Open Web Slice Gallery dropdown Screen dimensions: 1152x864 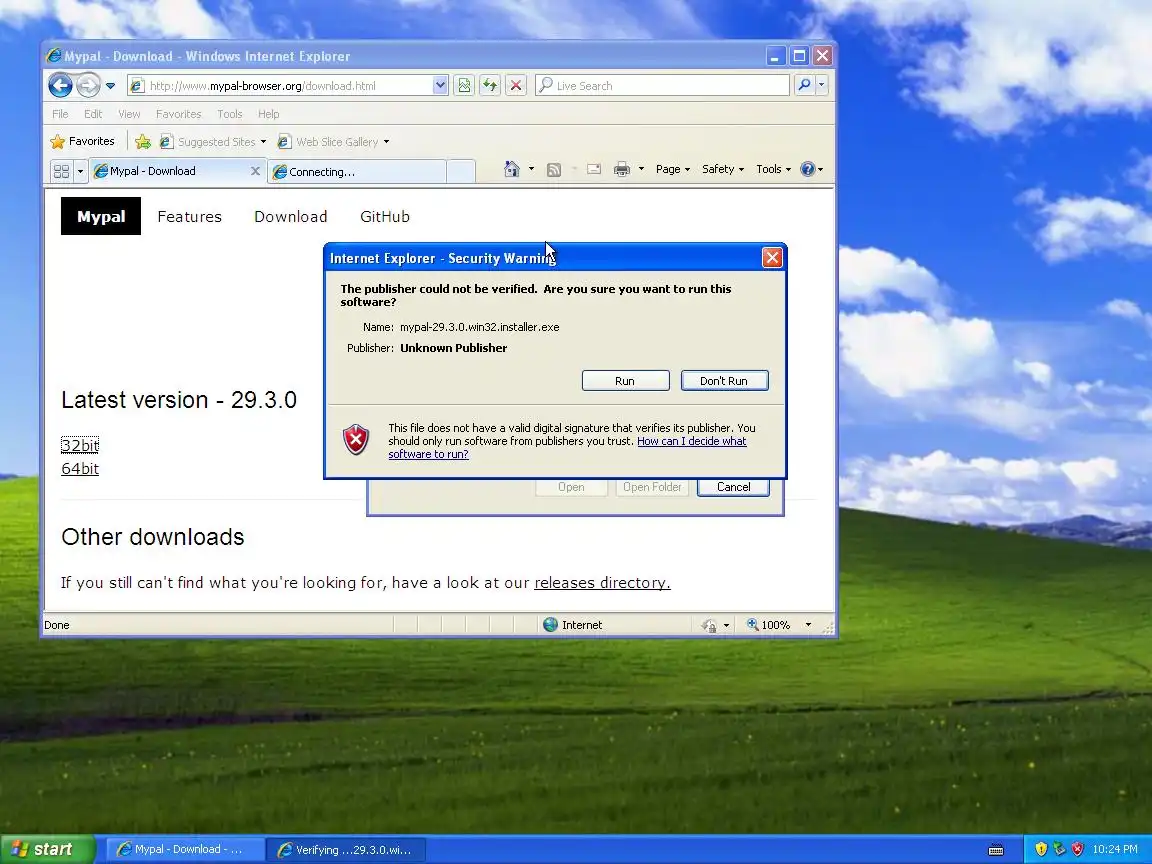[334, 142]
